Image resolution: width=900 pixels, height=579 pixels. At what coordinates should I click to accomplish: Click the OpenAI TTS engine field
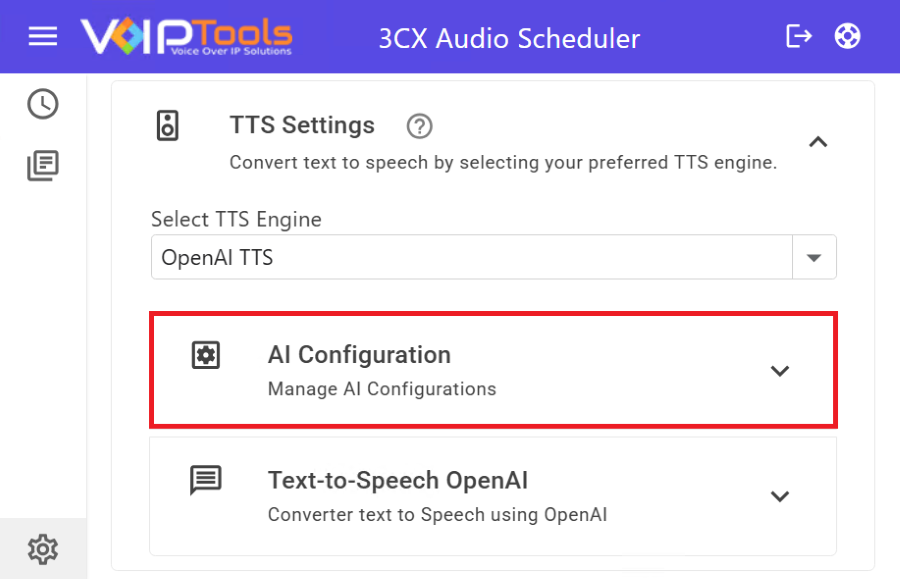pyautogui.click(x=470, y=258)
